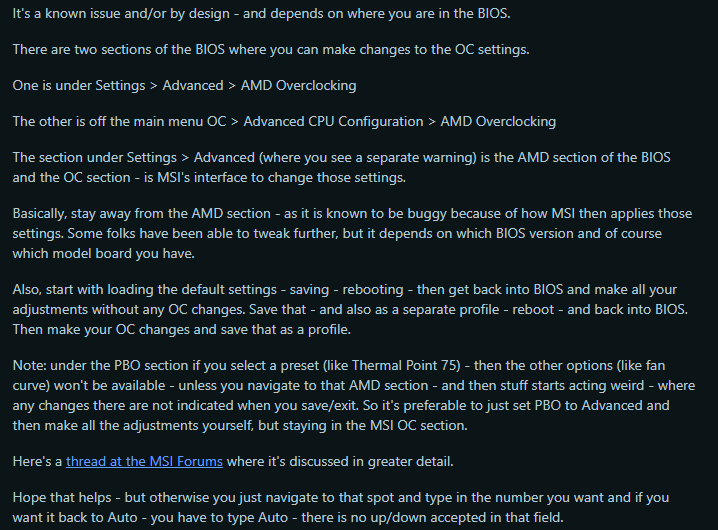Click the sentence "It's a known issue and/or by design"
Screen dimensions: 718x530
(121, 13)
